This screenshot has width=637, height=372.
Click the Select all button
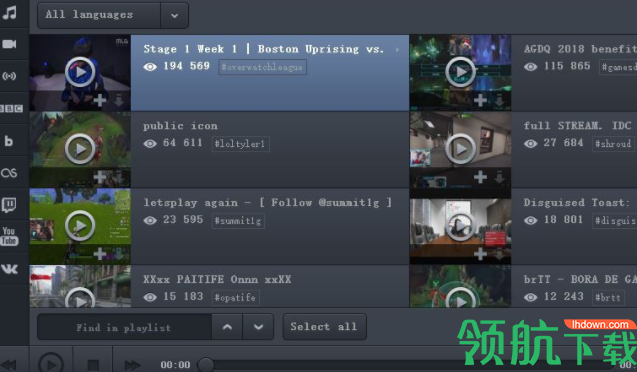(324, 327)
